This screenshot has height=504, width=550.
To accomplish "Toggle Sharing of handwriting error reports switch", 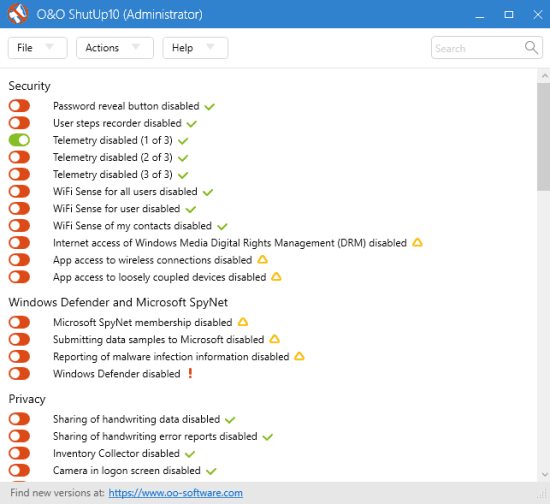I will tap(19, 436).
